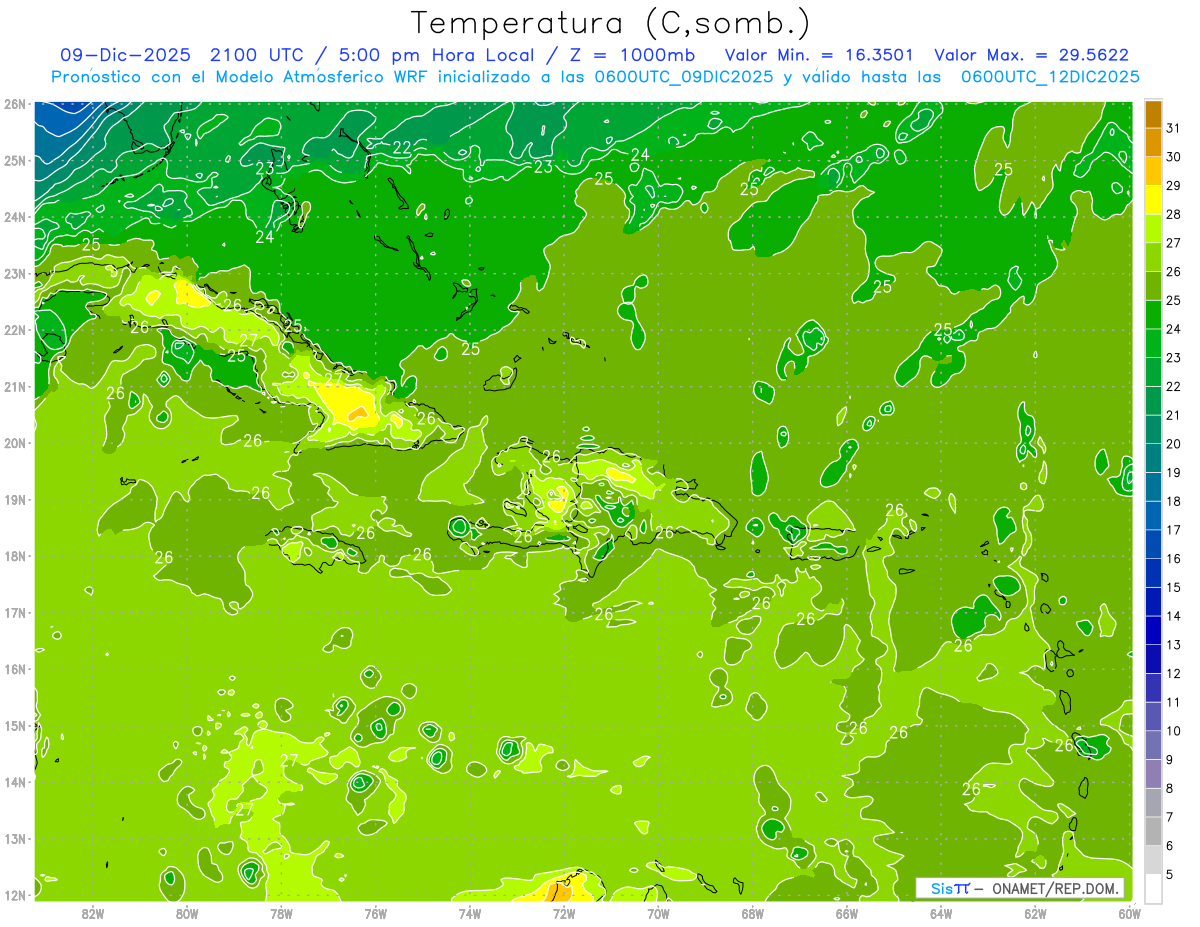
Task: Click the "Temperatura (C,somb.)" chart title
Action: coord(610,23)
